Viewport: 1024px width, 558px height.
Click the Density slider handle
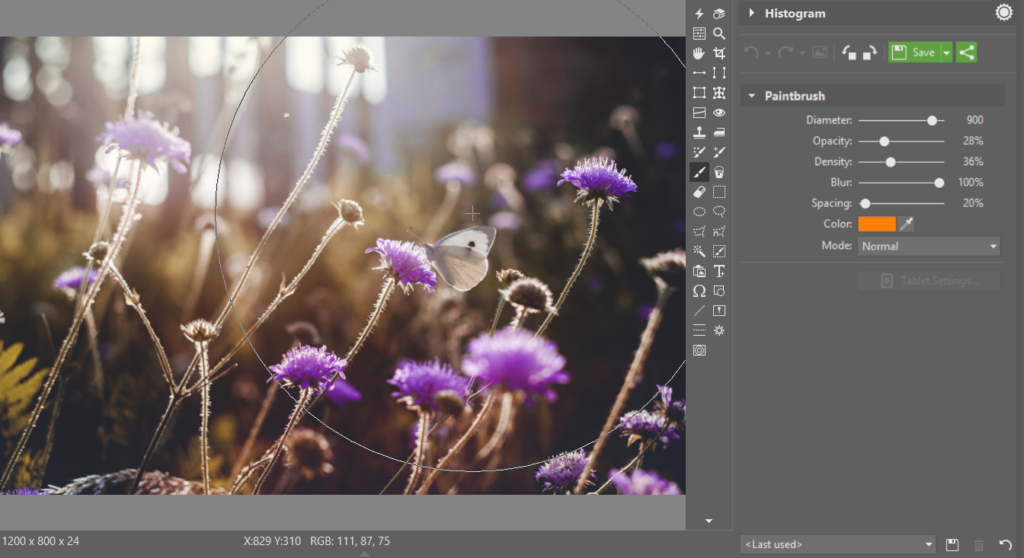click(x=890, y=162)
